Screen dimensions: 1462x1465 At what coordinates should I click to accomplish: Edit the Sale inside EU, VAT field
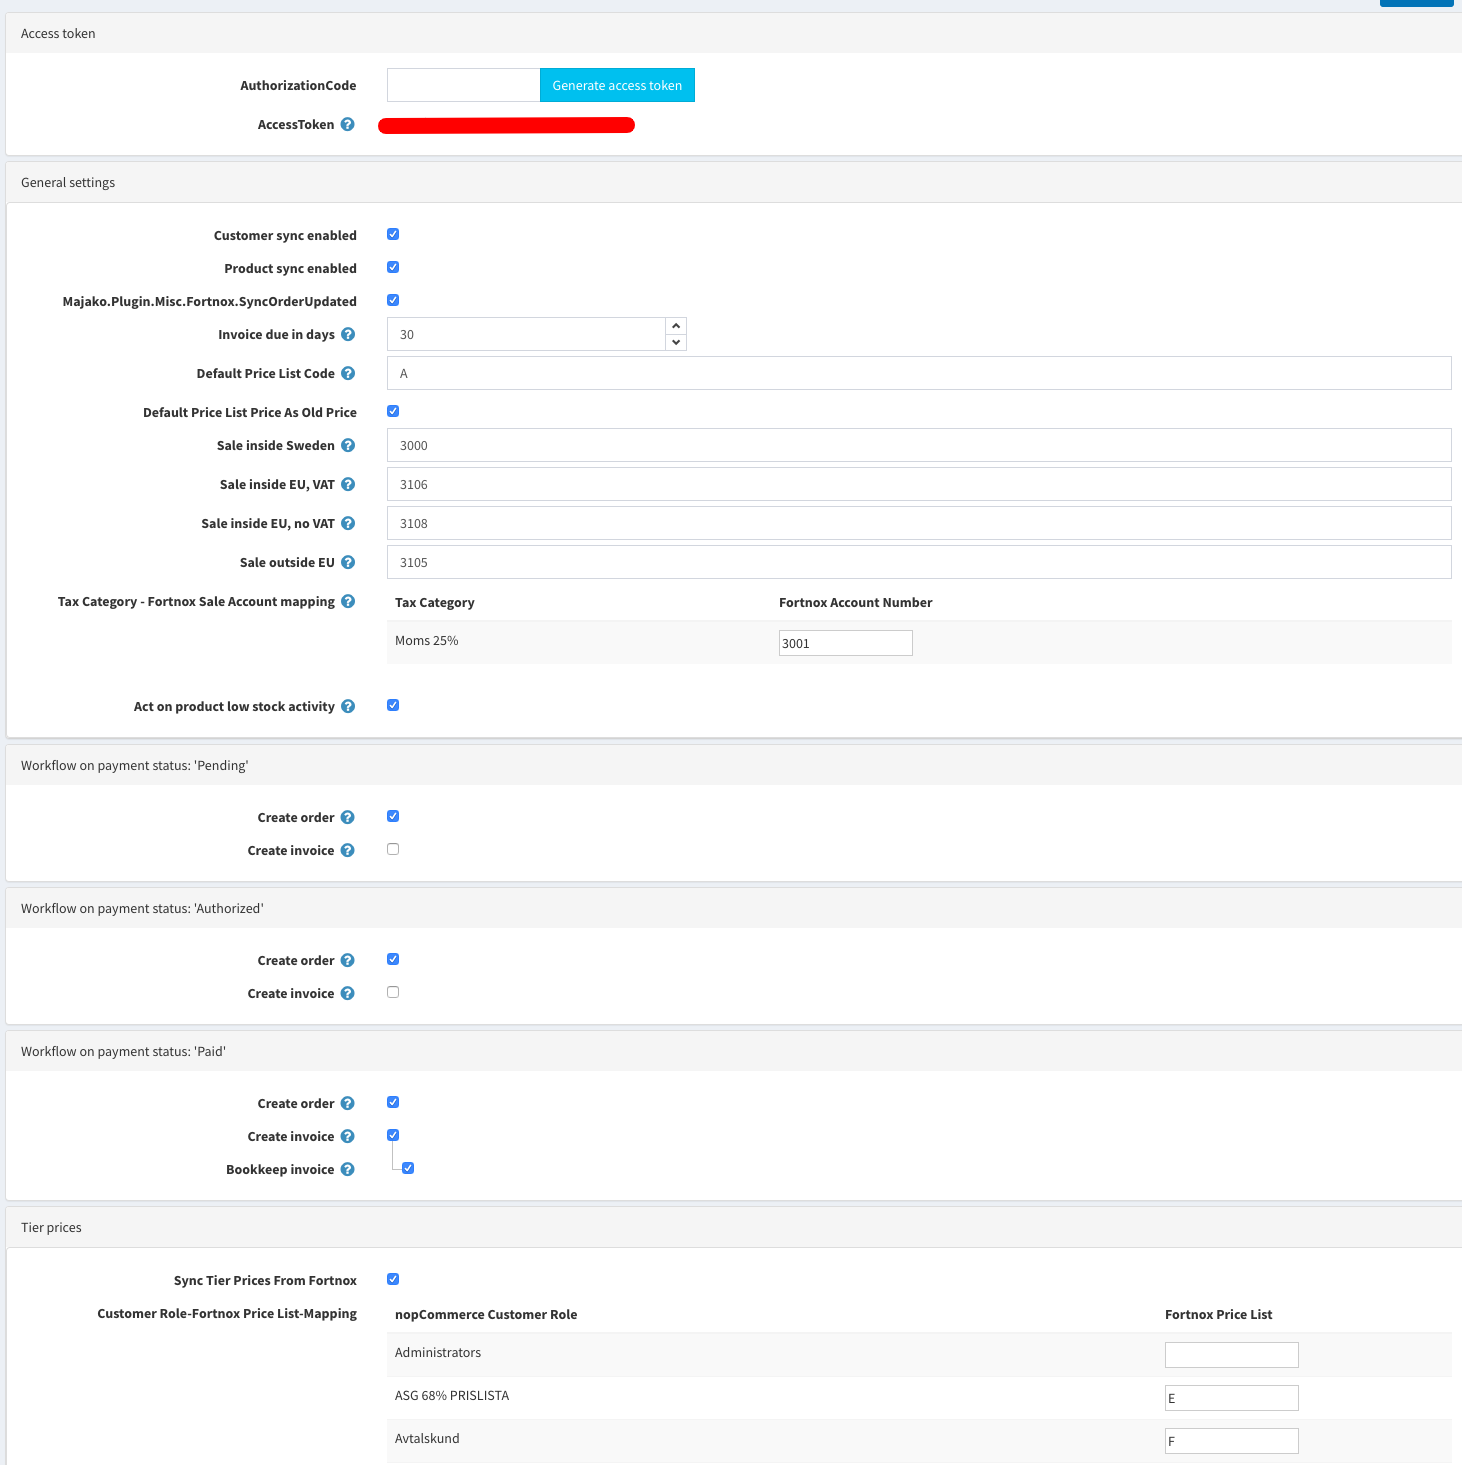919,484
